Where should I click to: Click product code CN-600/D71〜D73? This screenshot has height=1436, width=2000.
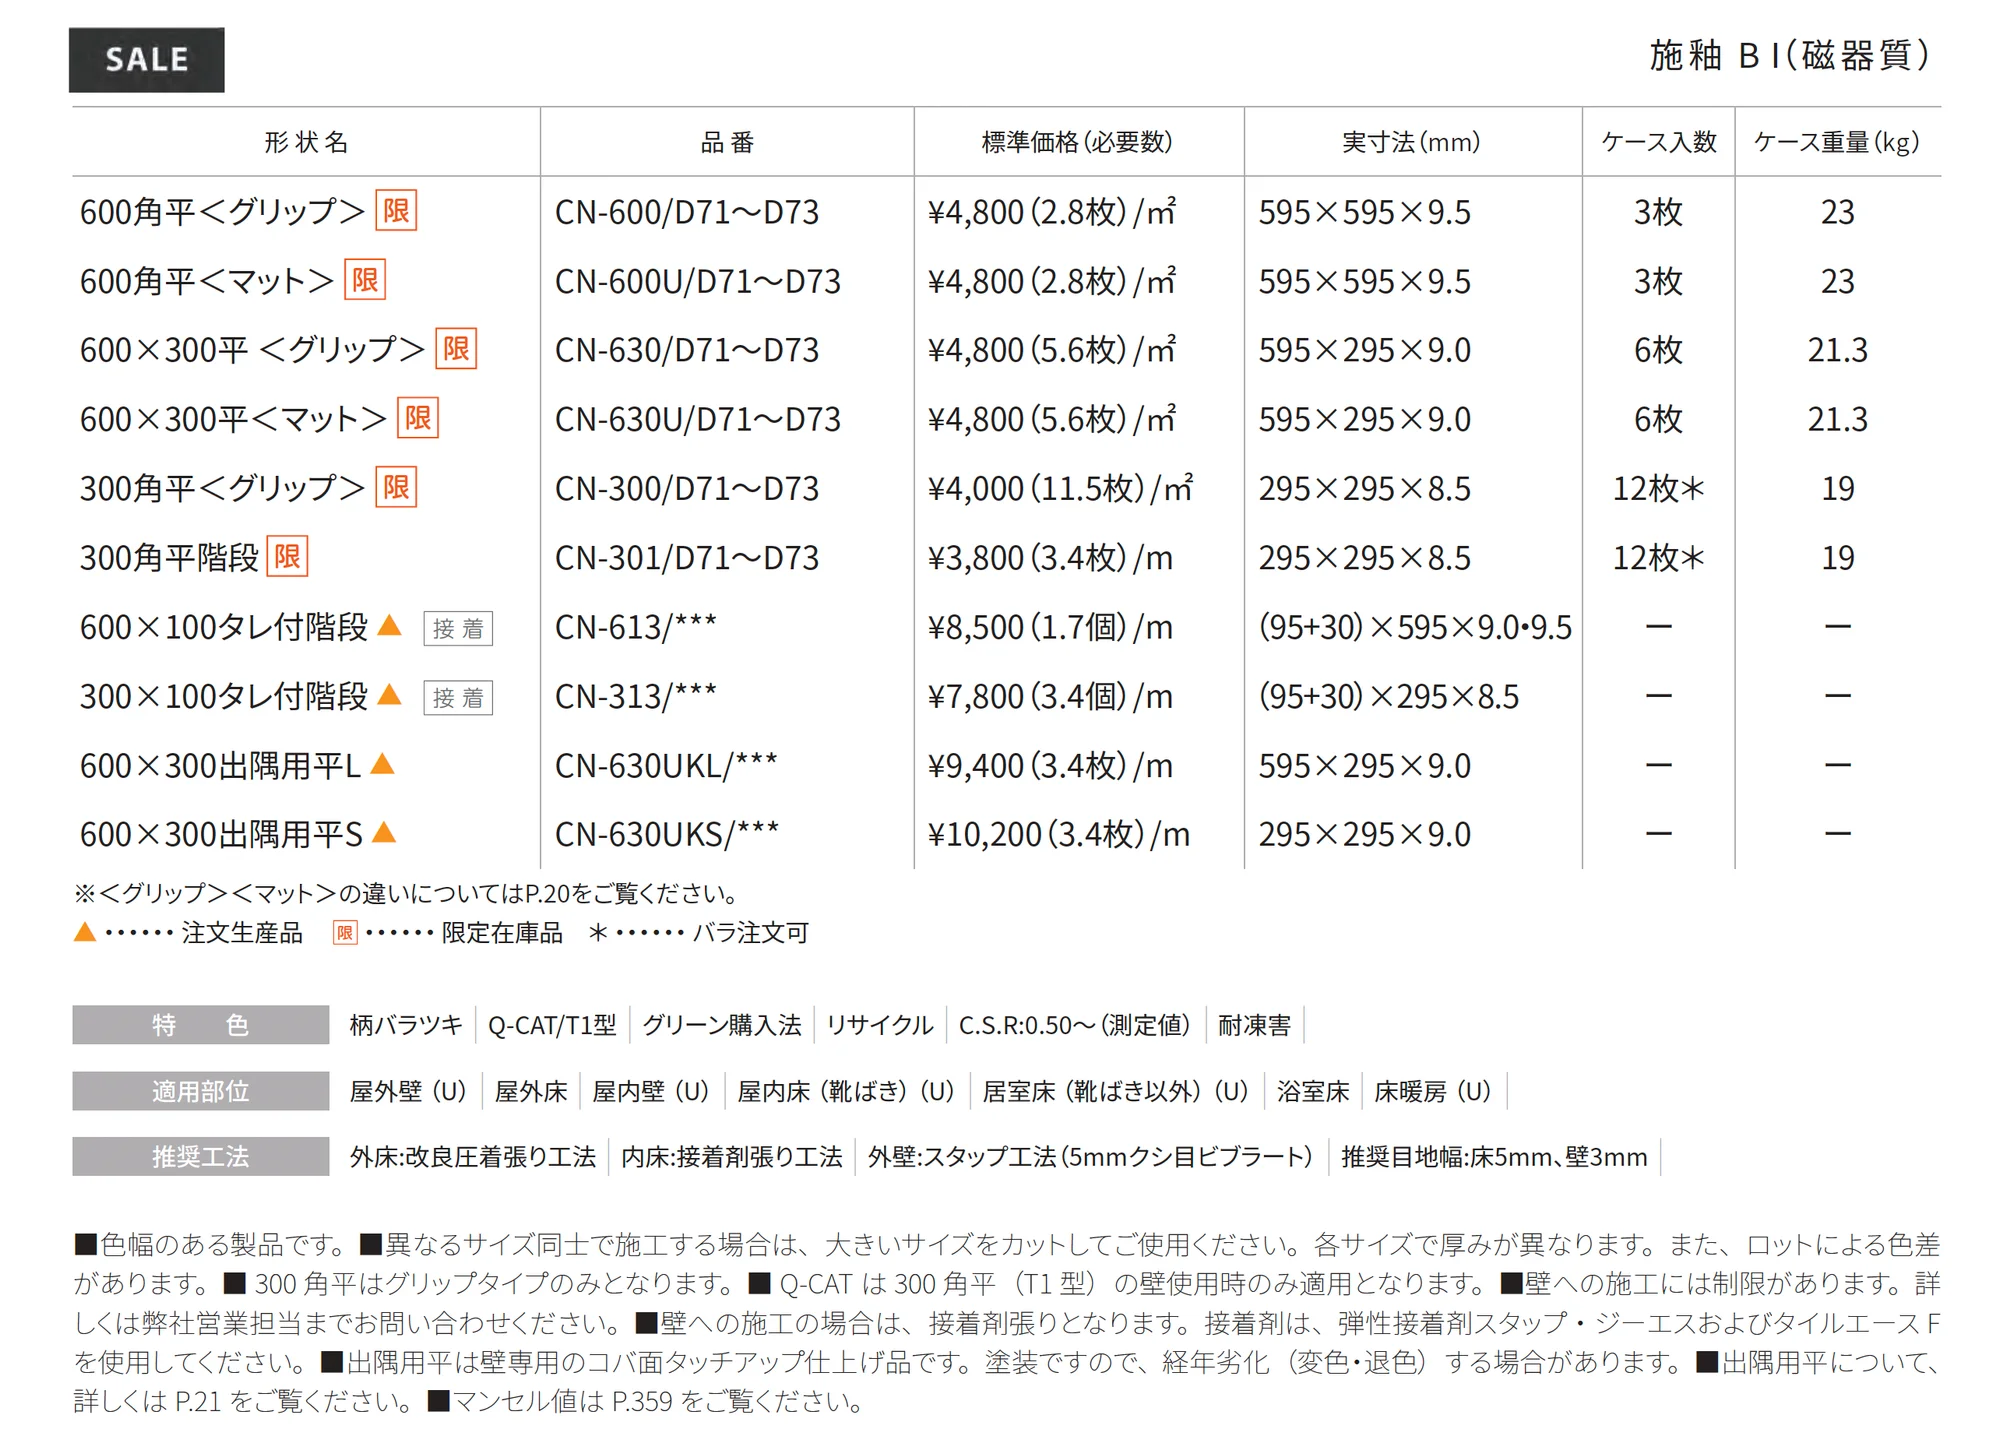[x=687, y=212]
